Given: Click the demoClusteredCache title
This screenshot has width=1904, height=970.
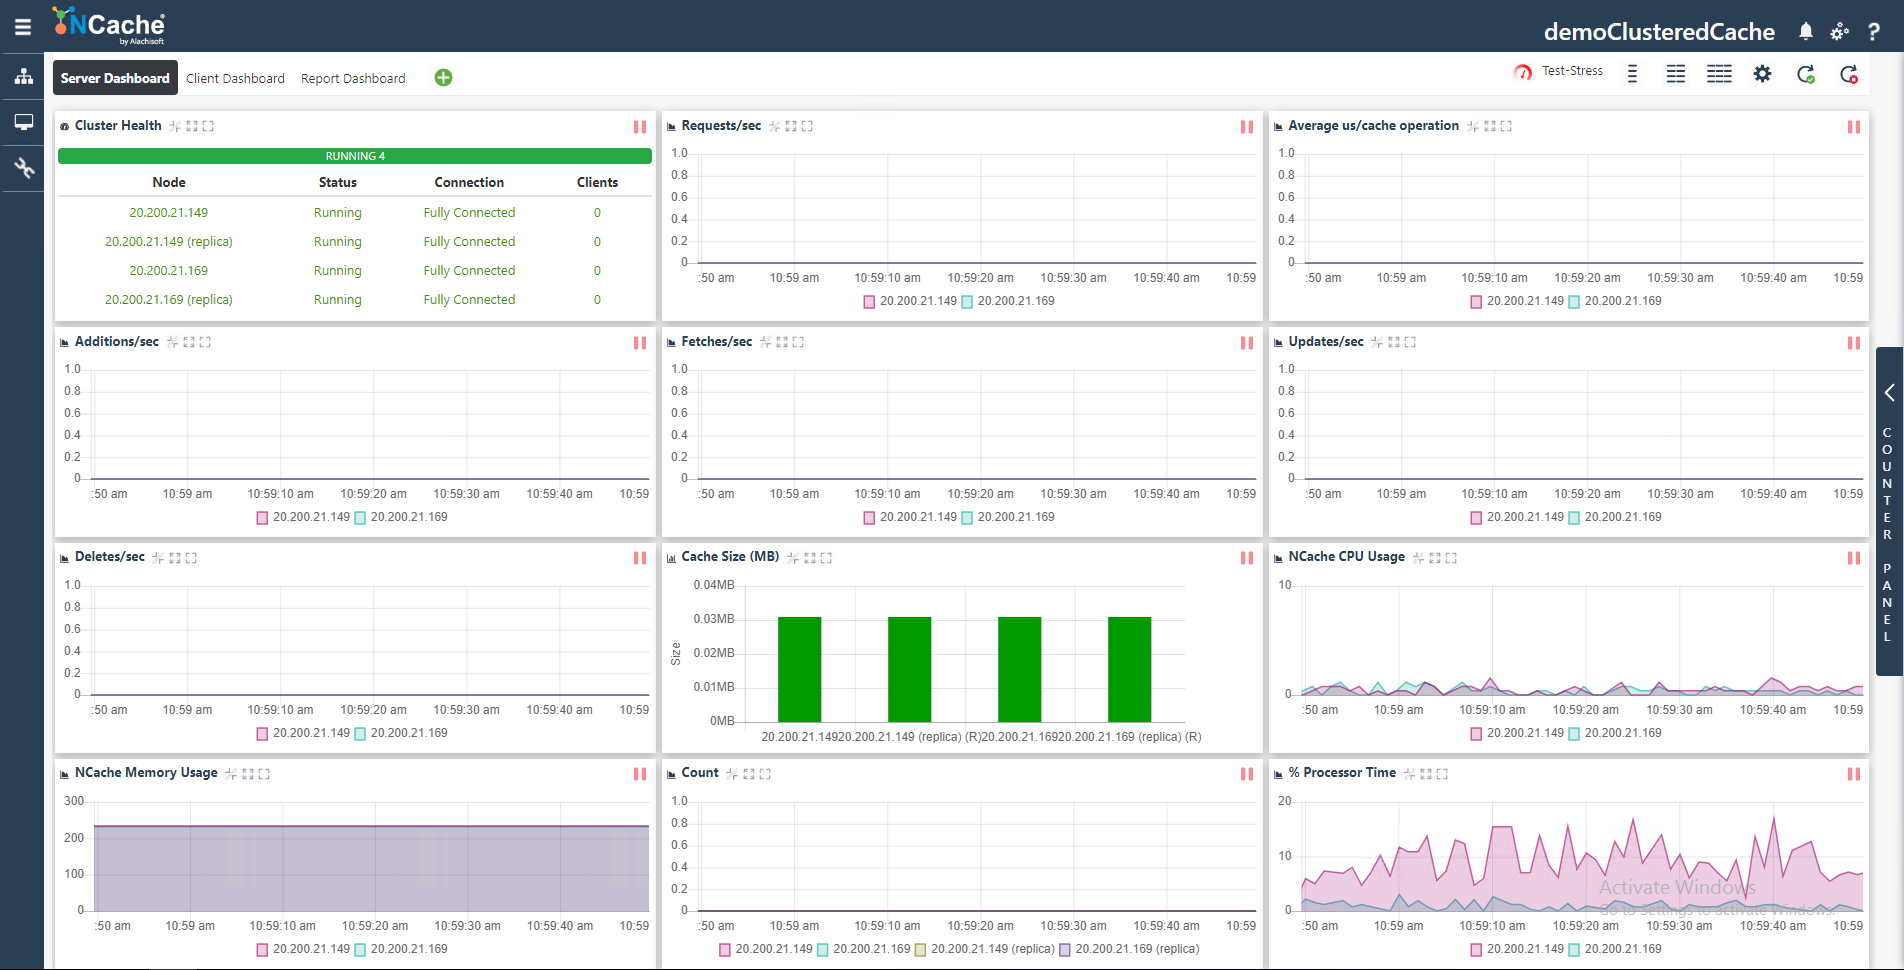Looking at the screenshot, I should coord(1659,32).
